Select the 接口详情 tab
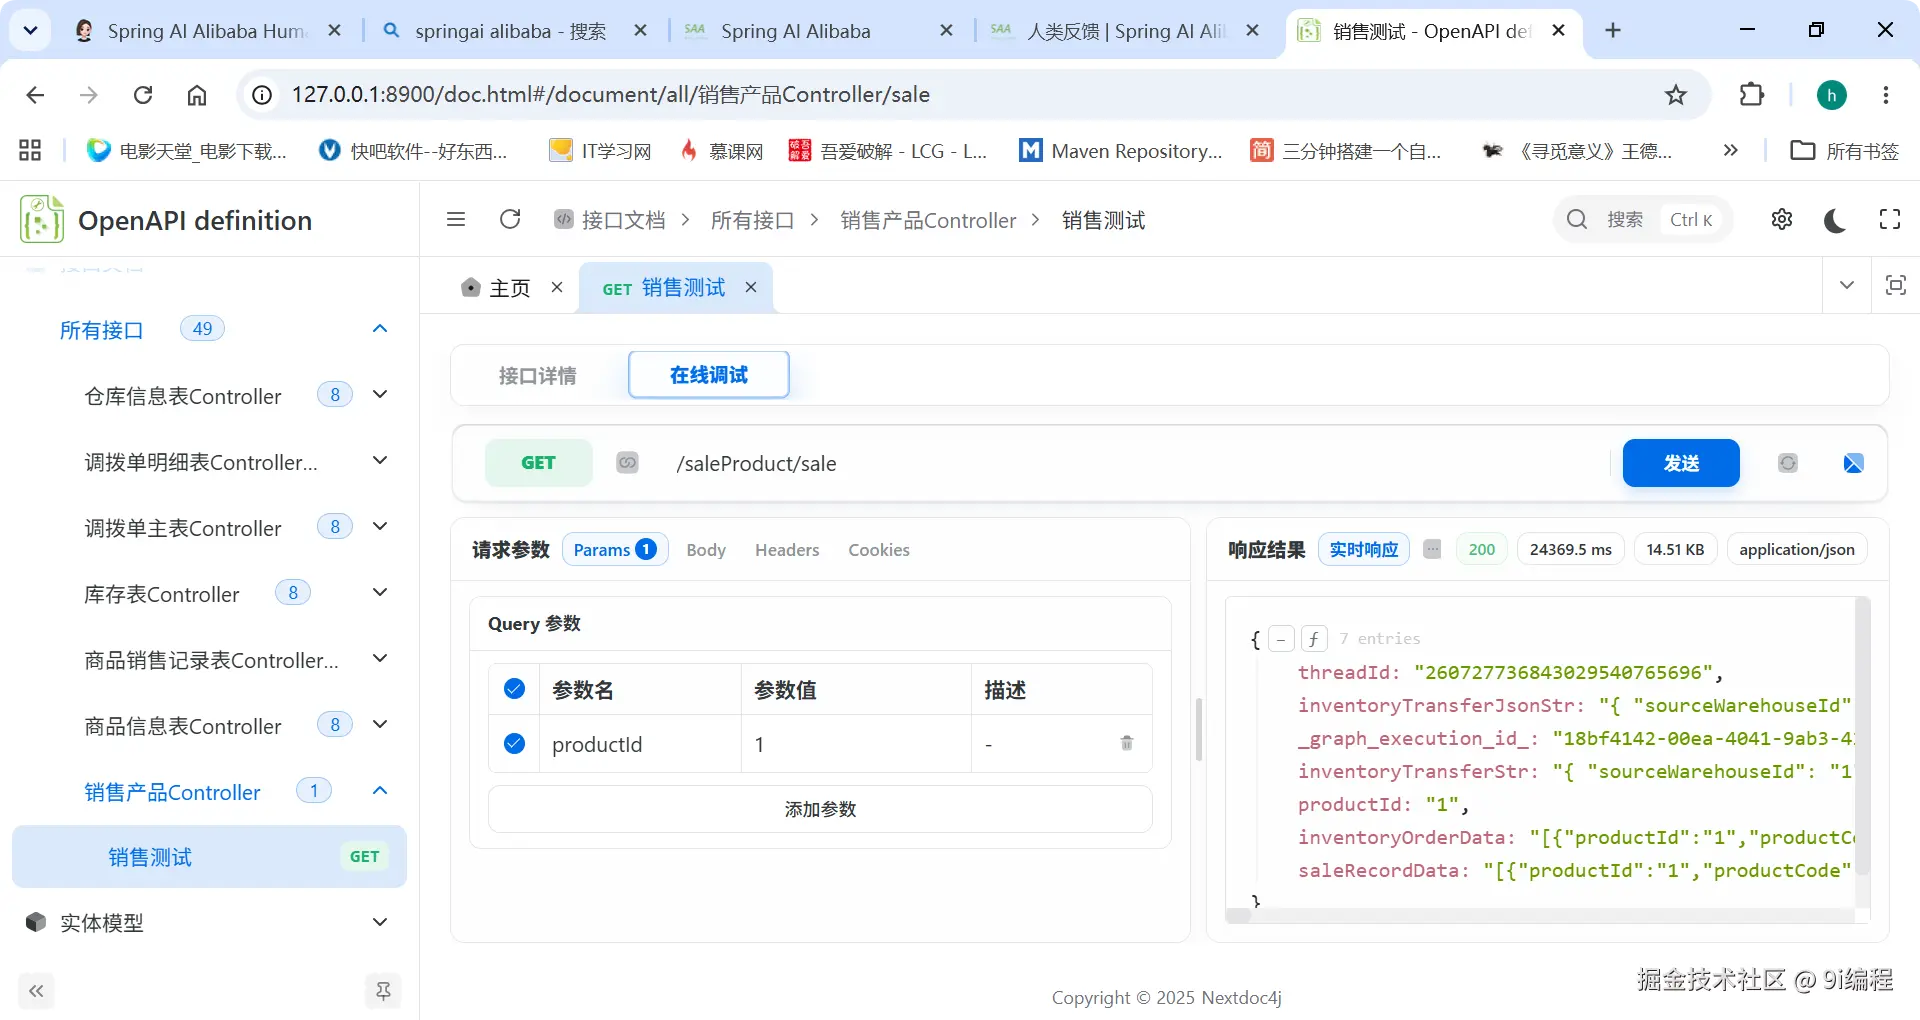The height and width of the screenshot is (1020, 1920). tap(538, 375)
